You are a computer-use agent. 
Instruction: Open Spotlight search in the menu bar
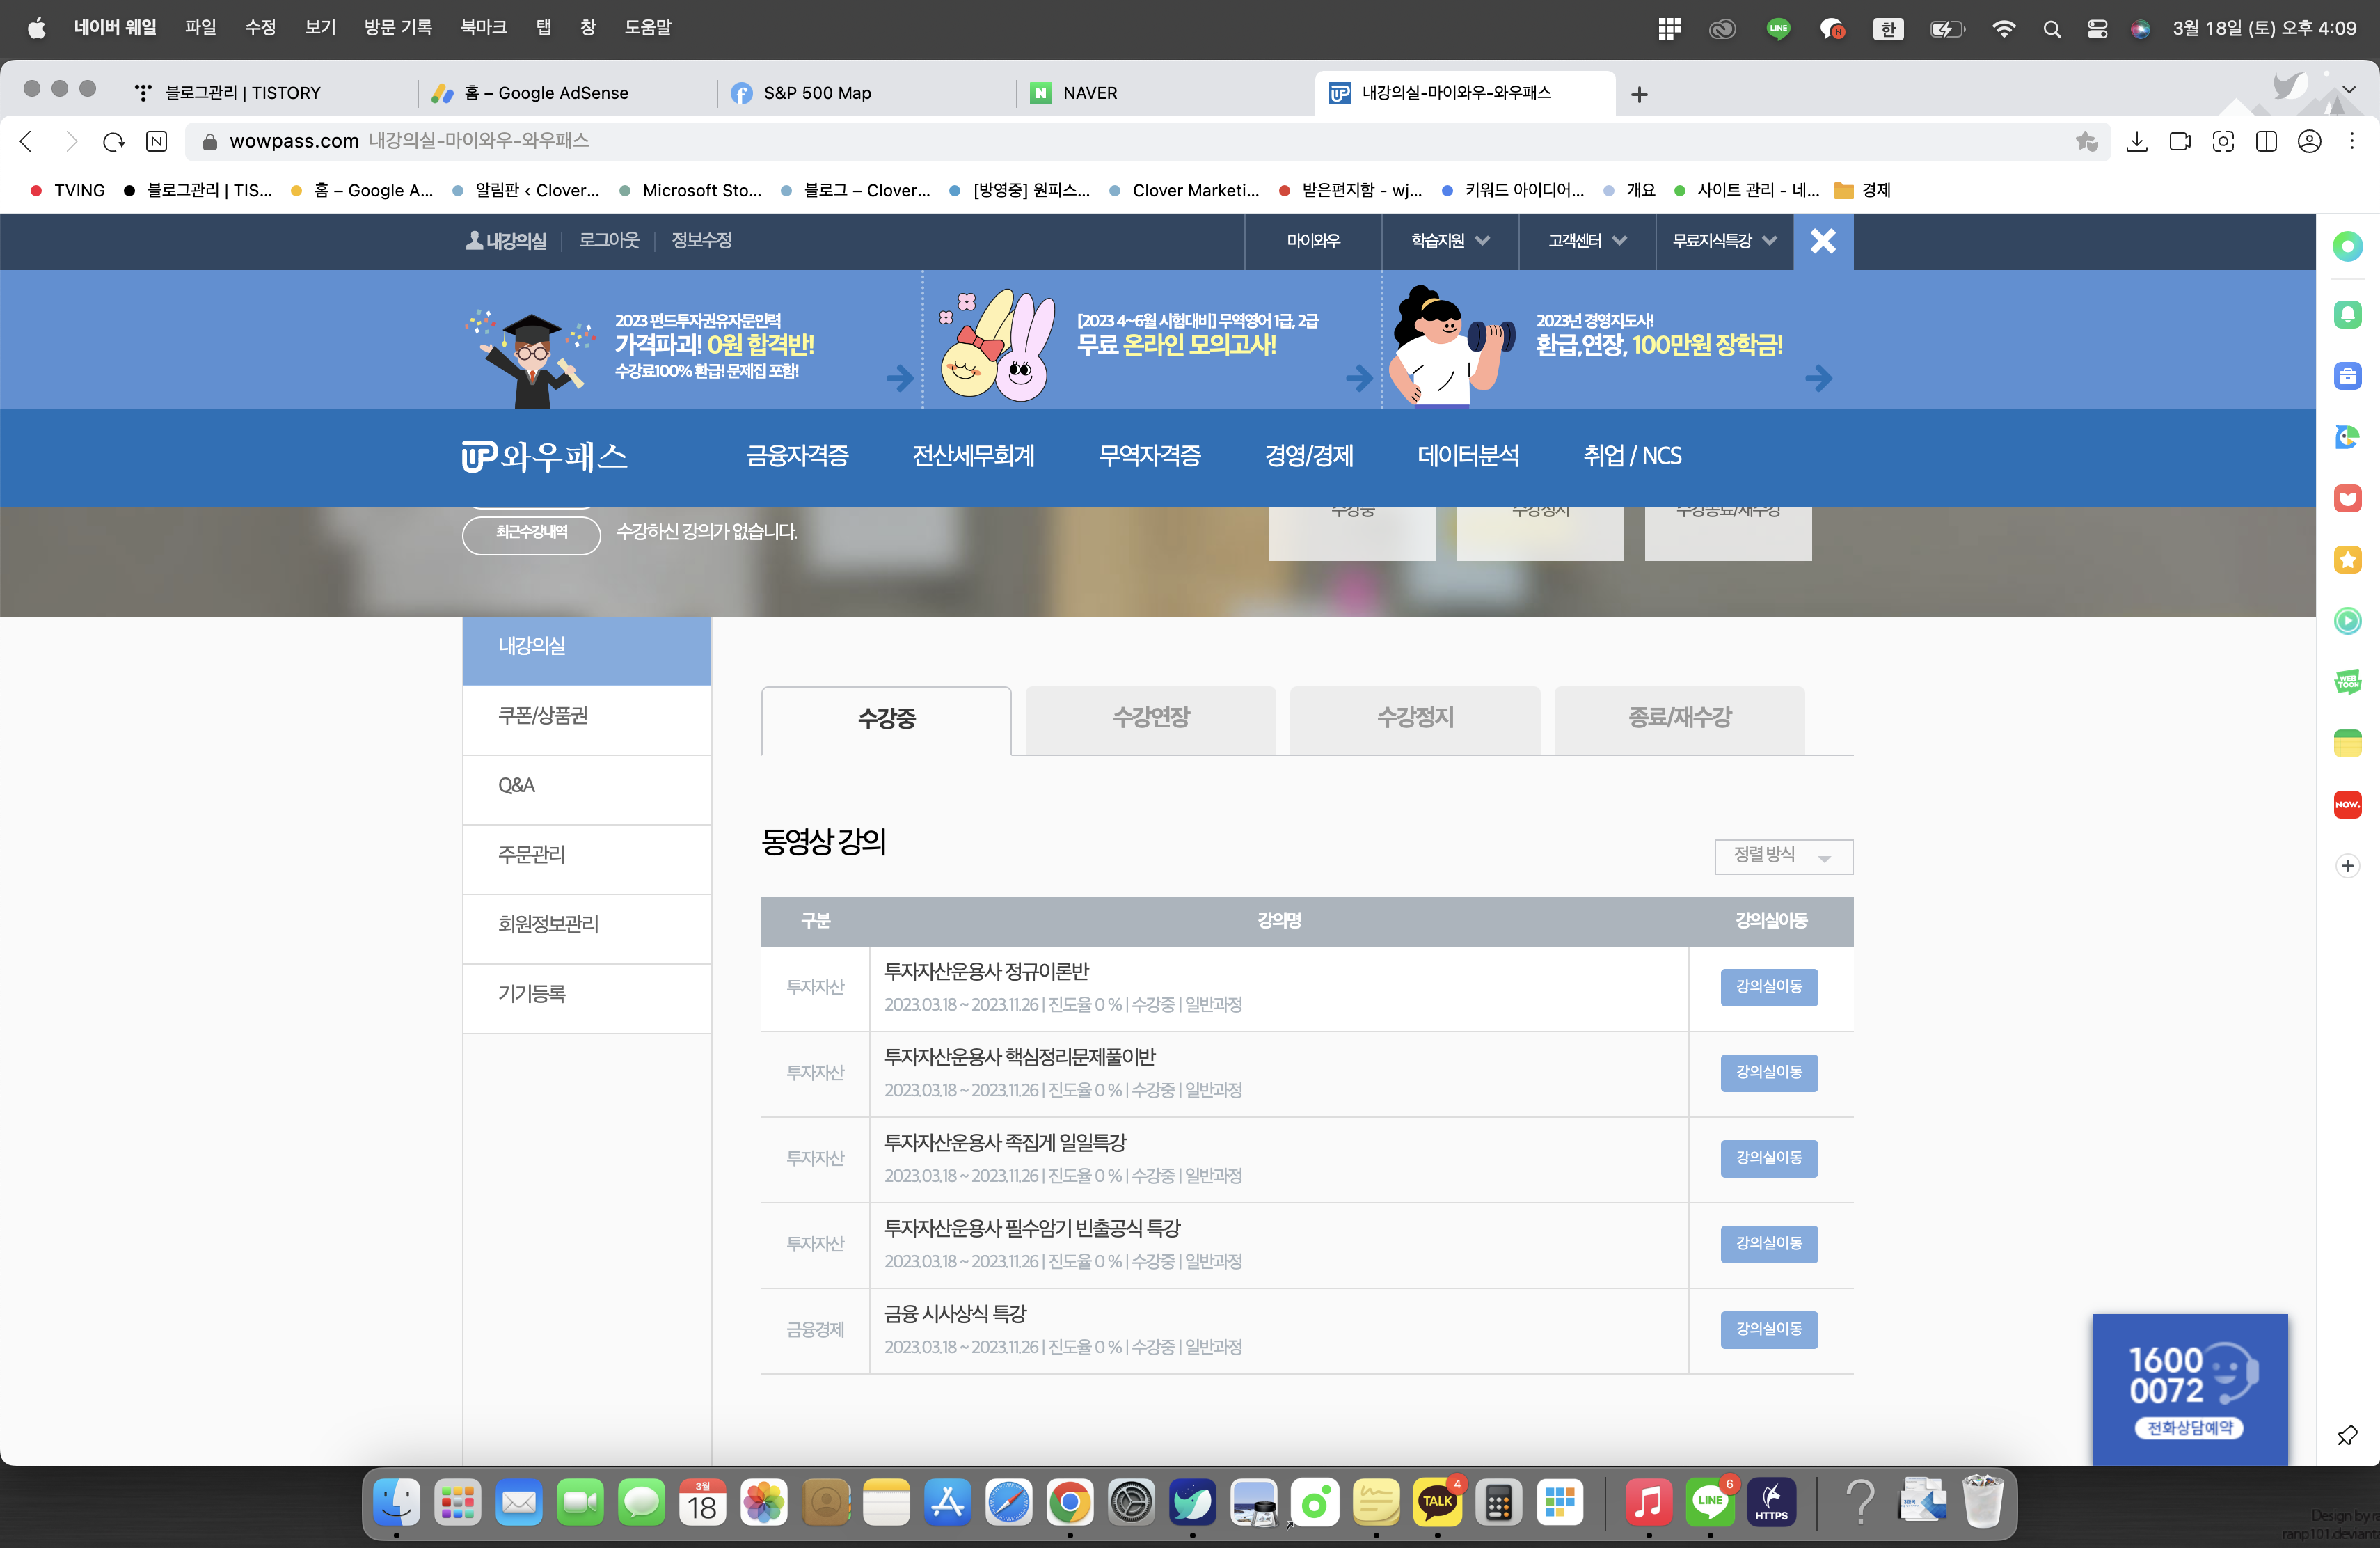click(2051, 29)
